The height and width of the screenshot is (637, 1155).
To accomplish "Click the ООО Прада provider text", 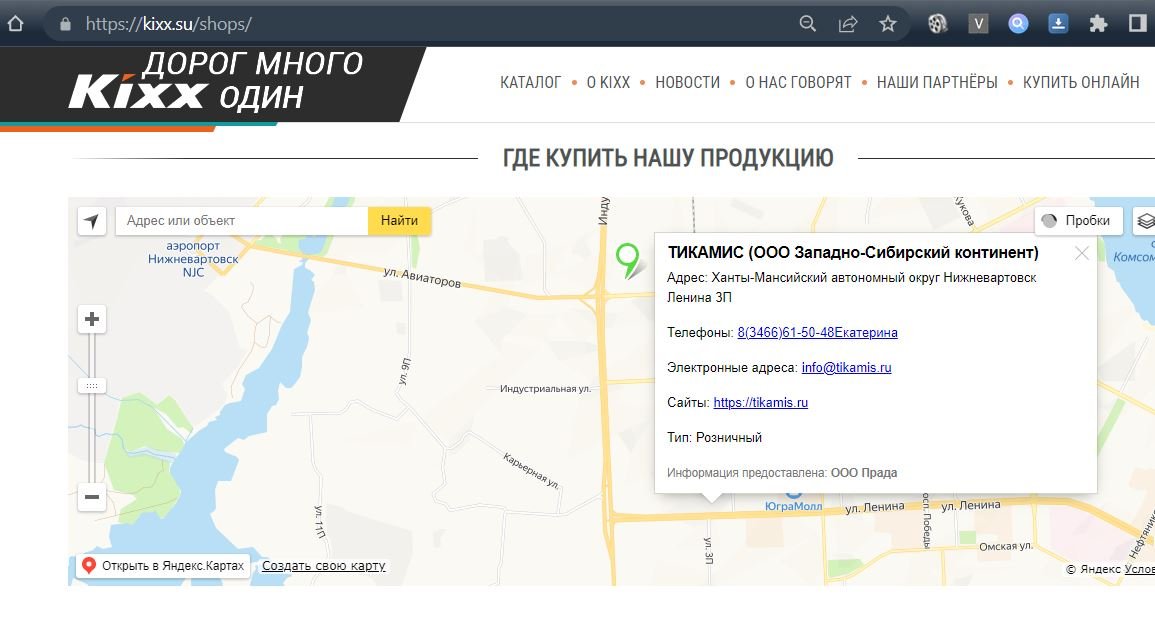I will click(x=864, y=473).
